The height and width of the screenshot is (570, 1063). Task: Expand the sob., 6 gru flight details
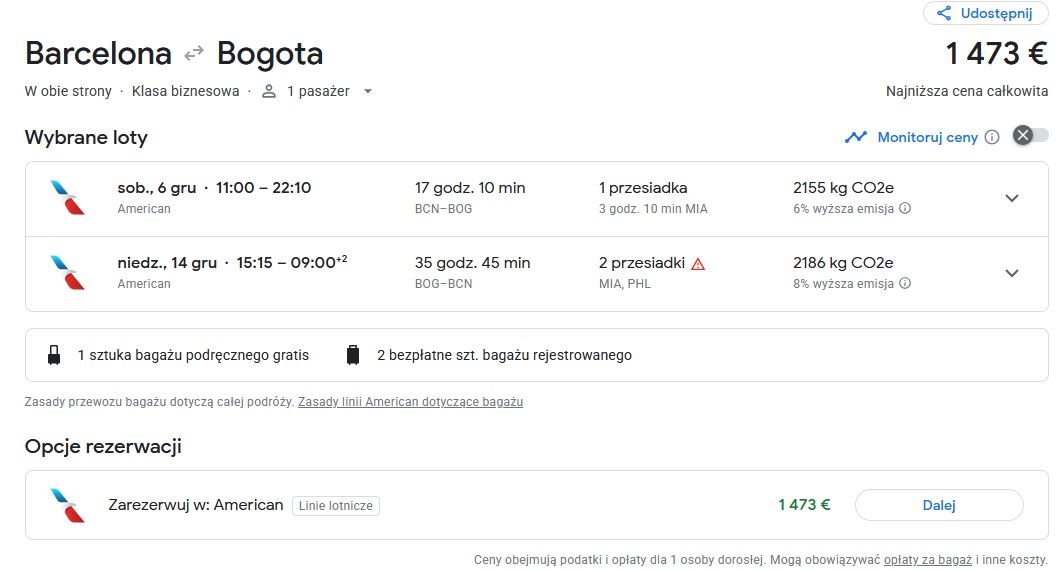[1011, 199]
